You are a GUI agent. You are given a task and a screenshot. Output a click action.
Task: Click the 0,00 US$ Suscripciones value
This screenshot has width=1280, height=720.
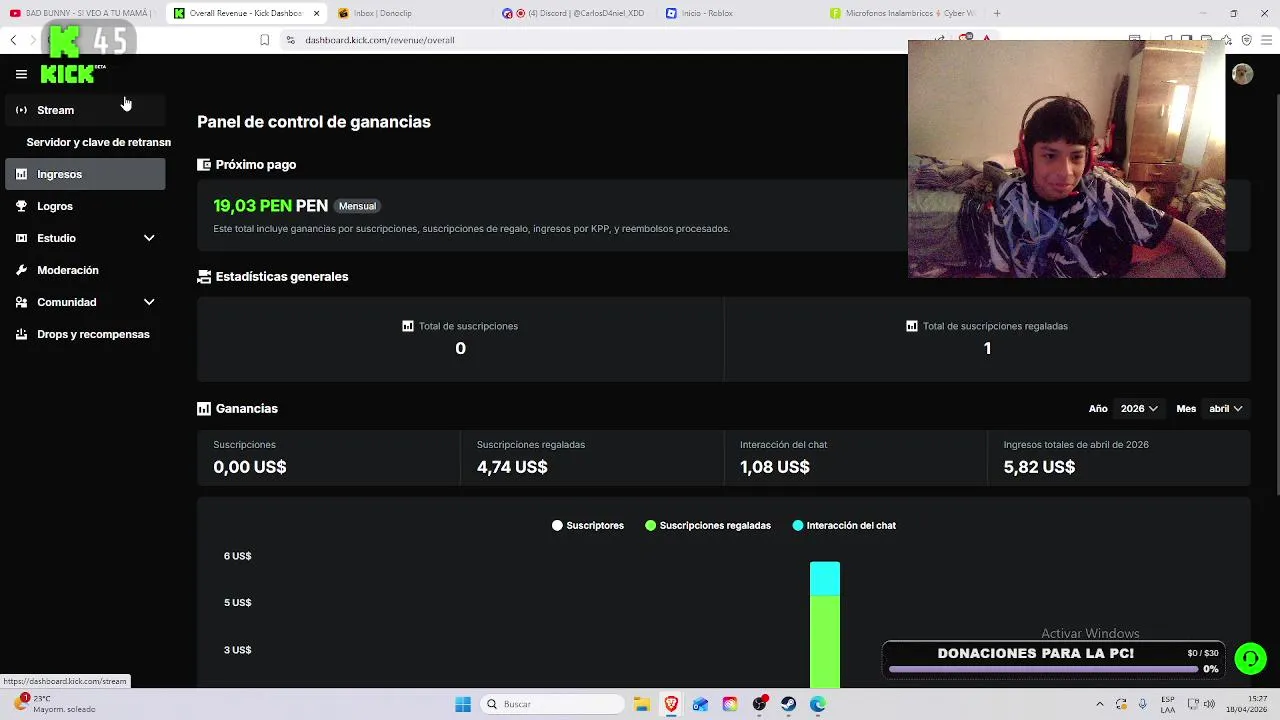click(250, 467)
